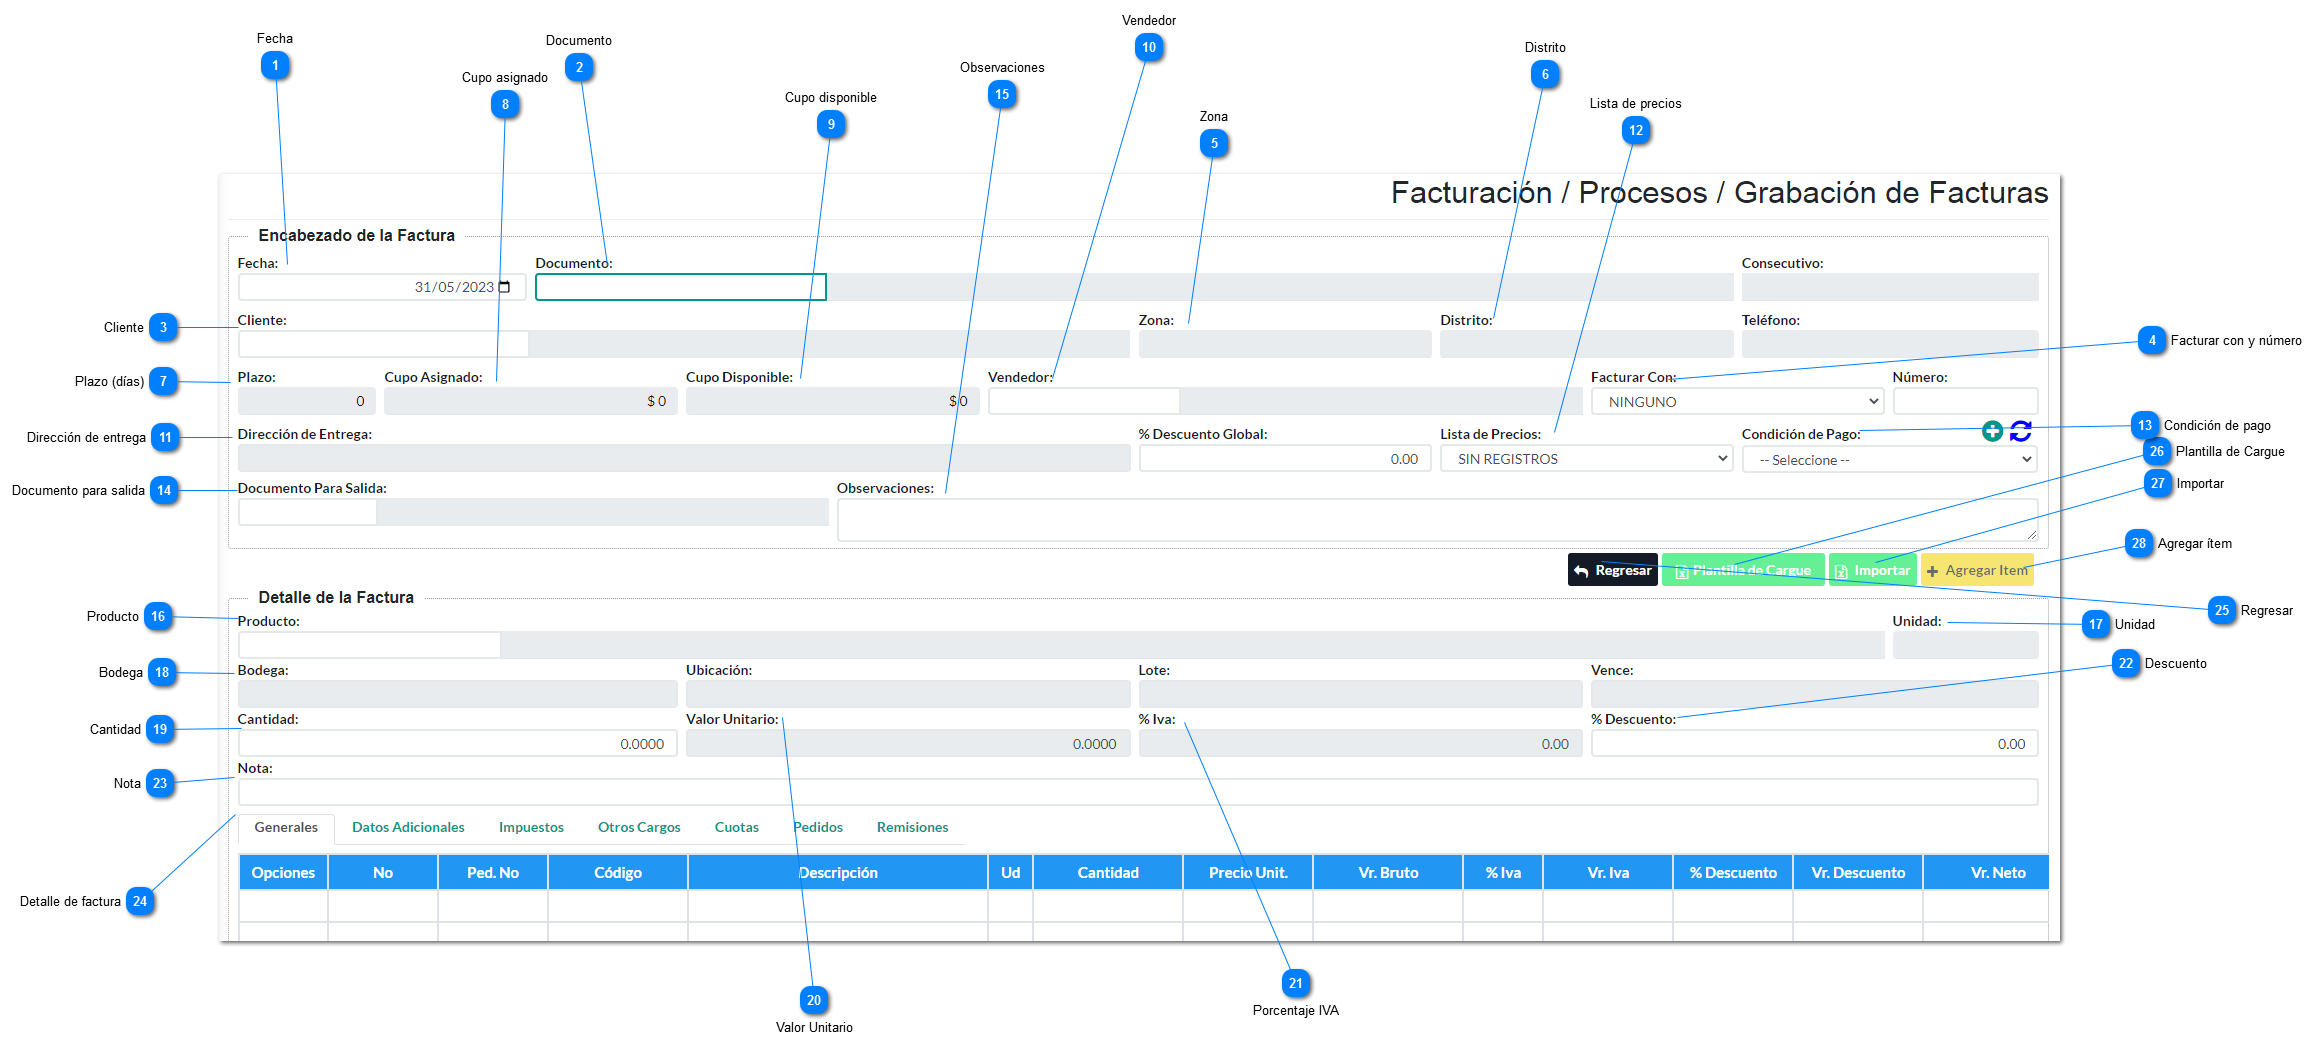This screenshot has width=2318, height=1051.
Task: Click the Ubicación field
Action: (908, 694)
